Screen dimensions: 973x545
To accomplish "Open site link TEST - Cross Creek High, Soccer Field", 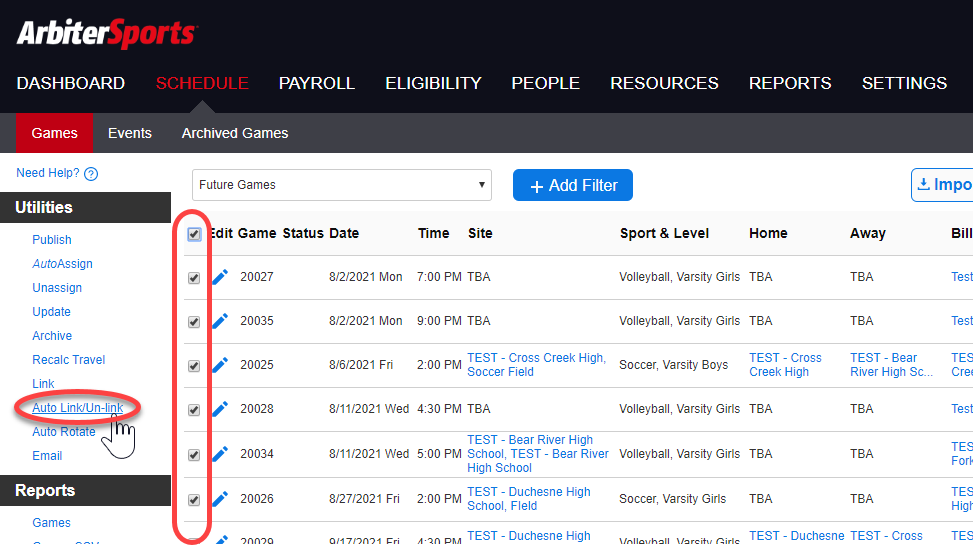I will pos(536,365).
